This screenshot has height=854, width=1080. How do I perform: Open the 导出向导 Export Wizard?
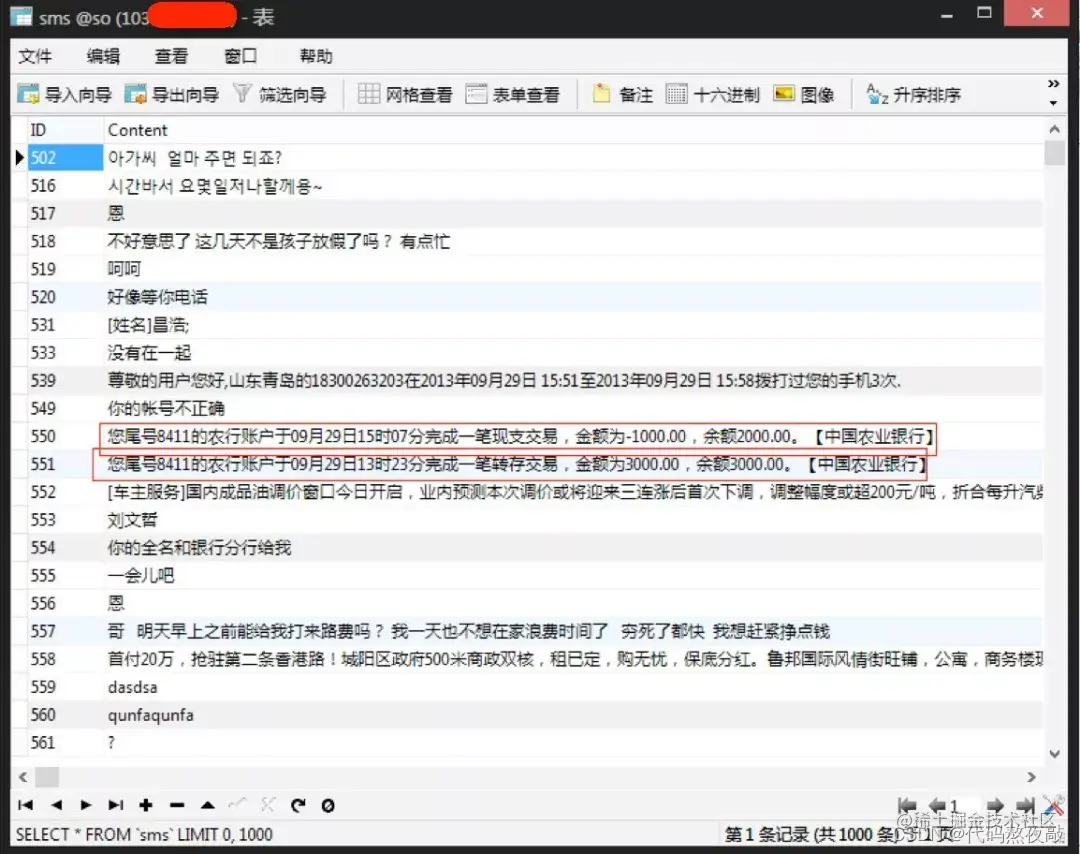(x=170, y=93)
